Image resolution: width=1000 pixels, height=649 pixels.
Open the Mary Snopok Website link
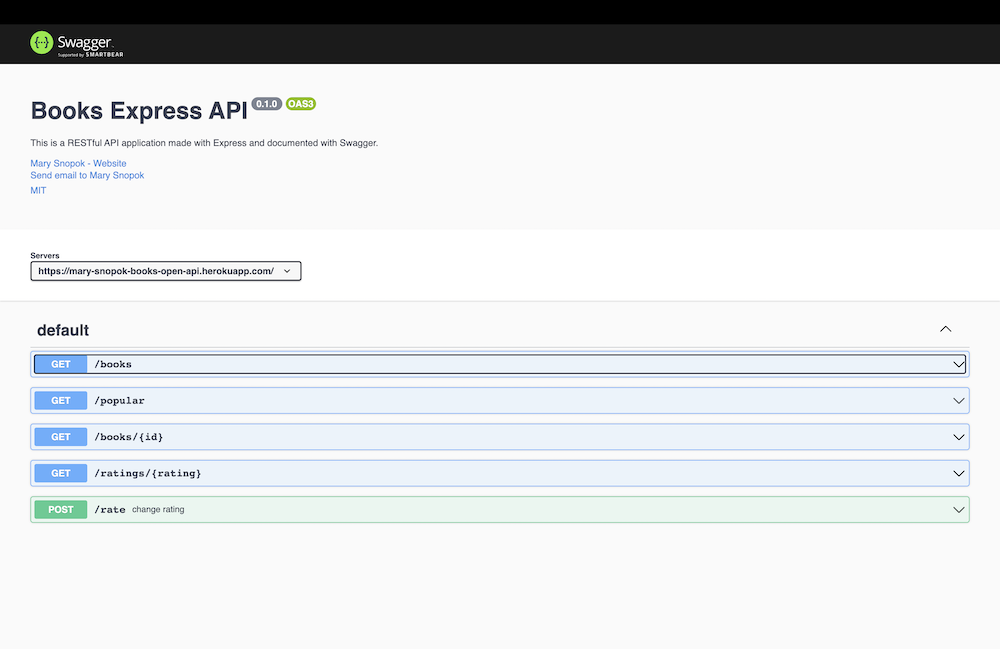pyautogui.click(x=78, y=163)
